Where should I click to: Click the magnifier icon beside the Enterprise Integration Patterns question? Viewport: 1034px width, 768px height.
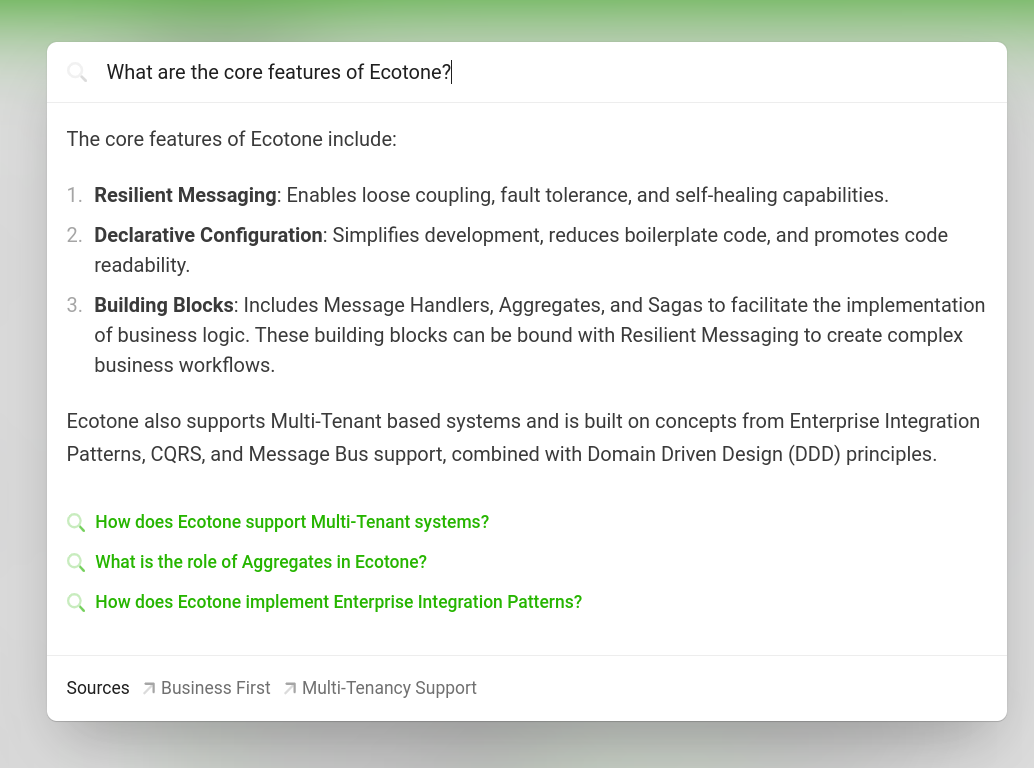coord(76,602)
